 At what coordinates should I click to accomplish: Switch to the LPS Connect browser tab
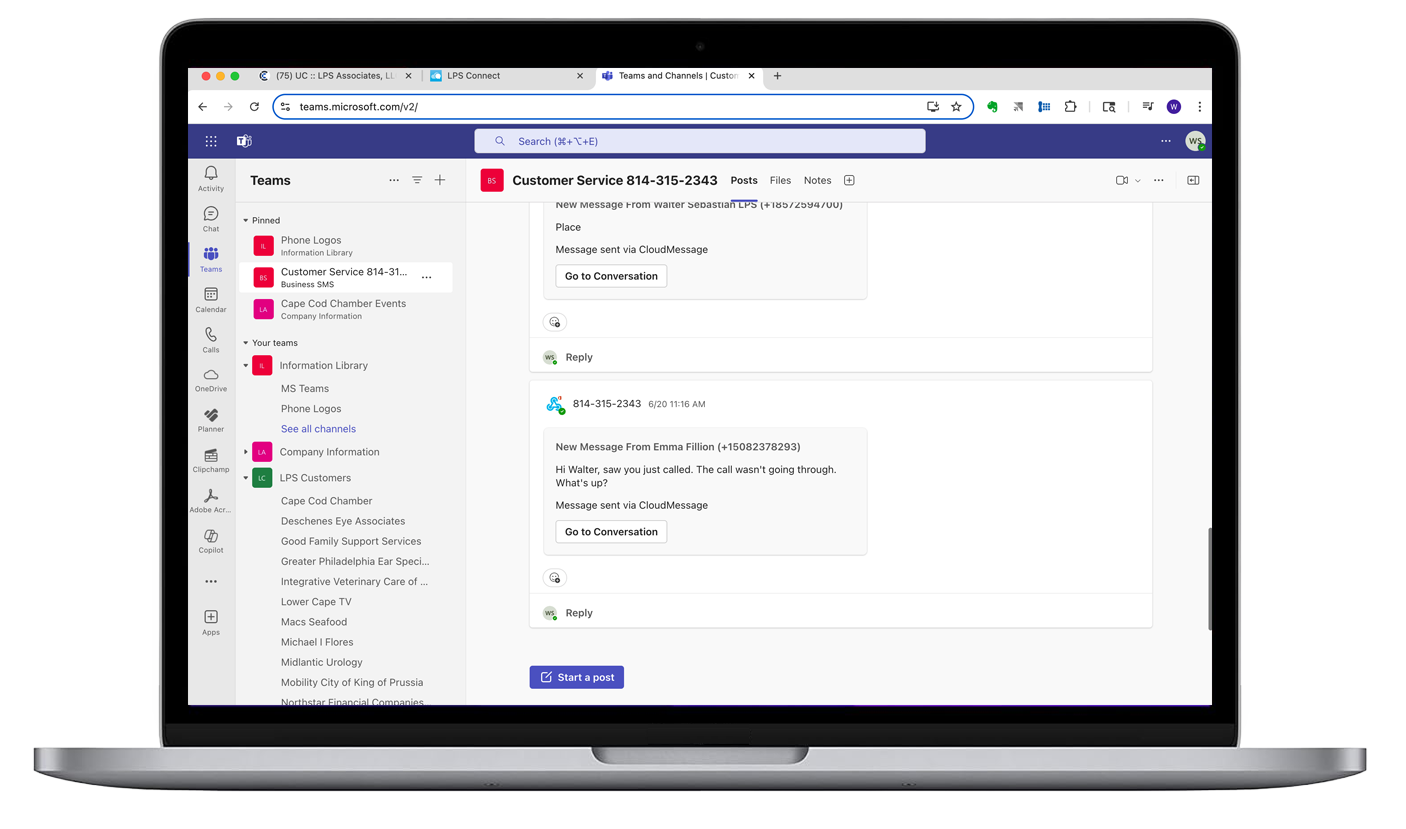(507, 76)
